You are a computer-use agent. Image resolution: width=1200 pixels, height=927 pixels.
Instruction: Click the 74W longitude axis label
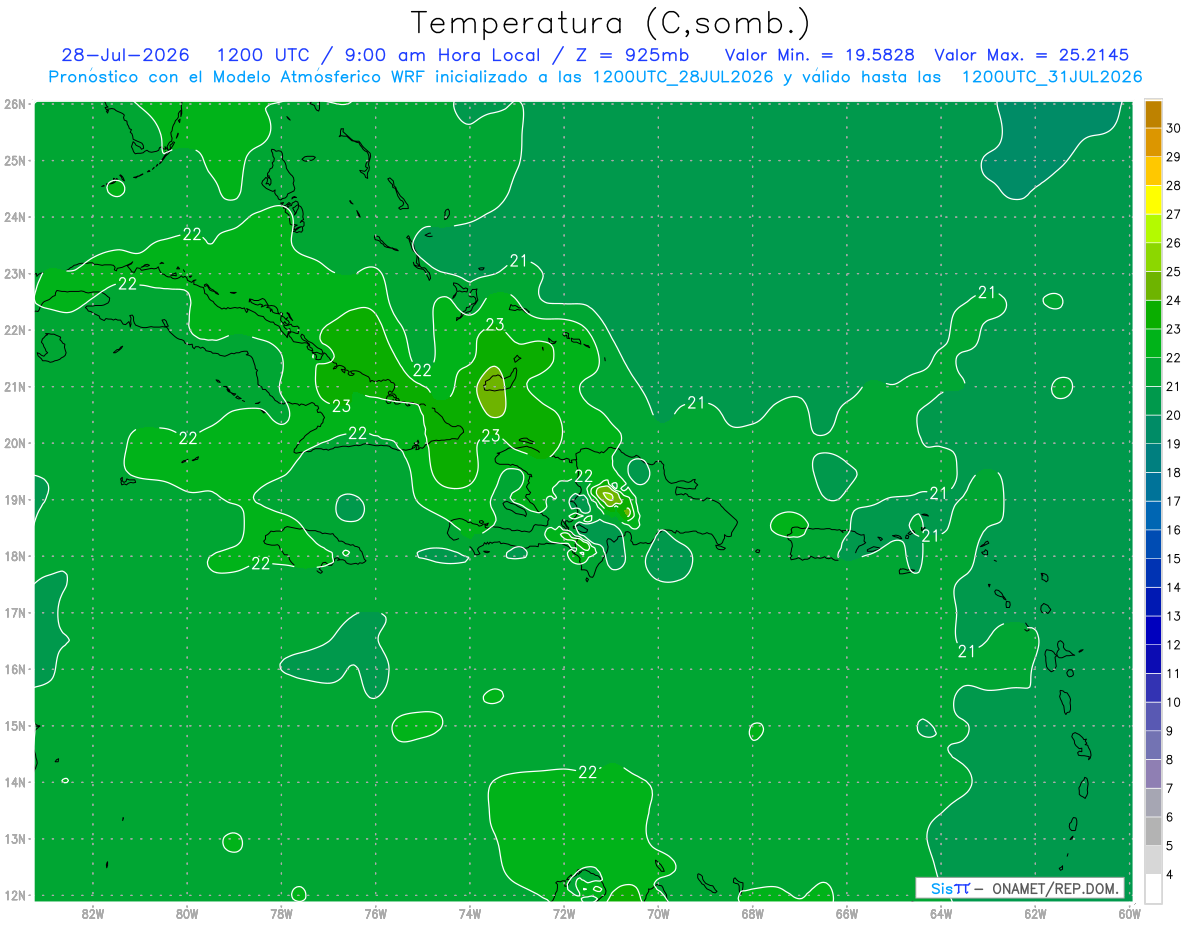pyautogui.click(x=469, y=913)
